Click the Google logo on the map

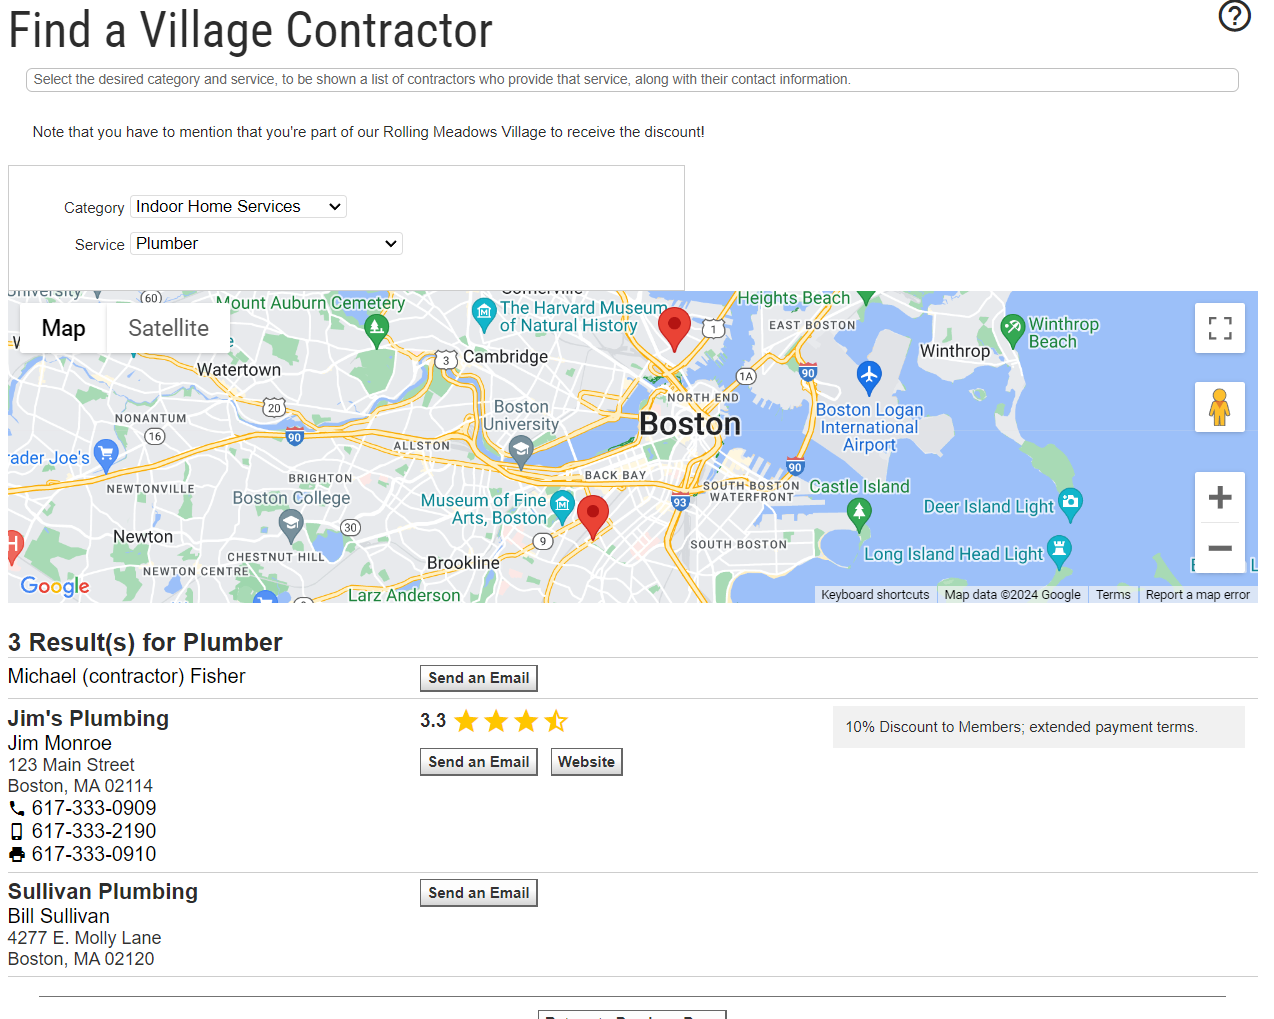[55, 586]
